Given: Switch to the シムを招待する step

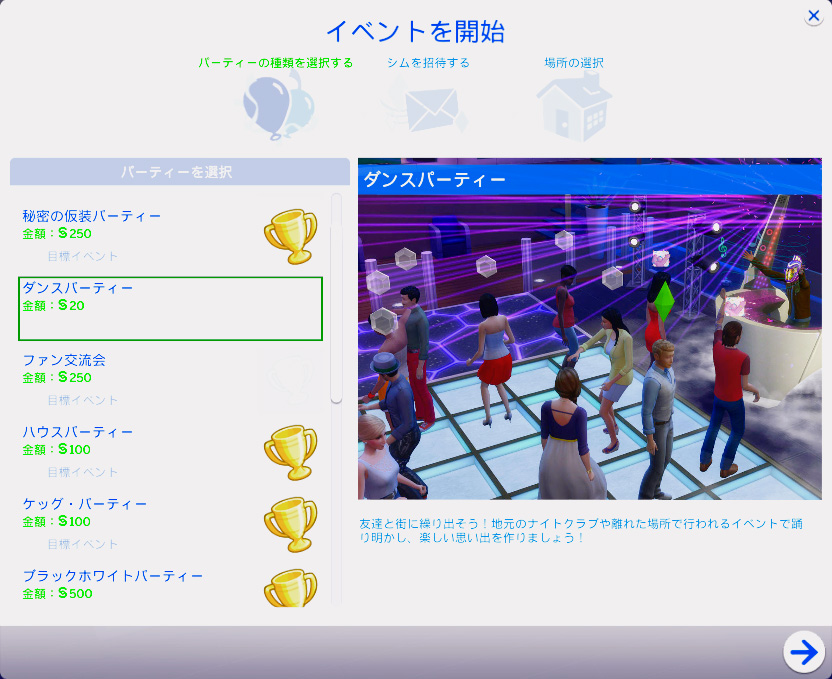Looking at the screenshot, I should (428, 63).
